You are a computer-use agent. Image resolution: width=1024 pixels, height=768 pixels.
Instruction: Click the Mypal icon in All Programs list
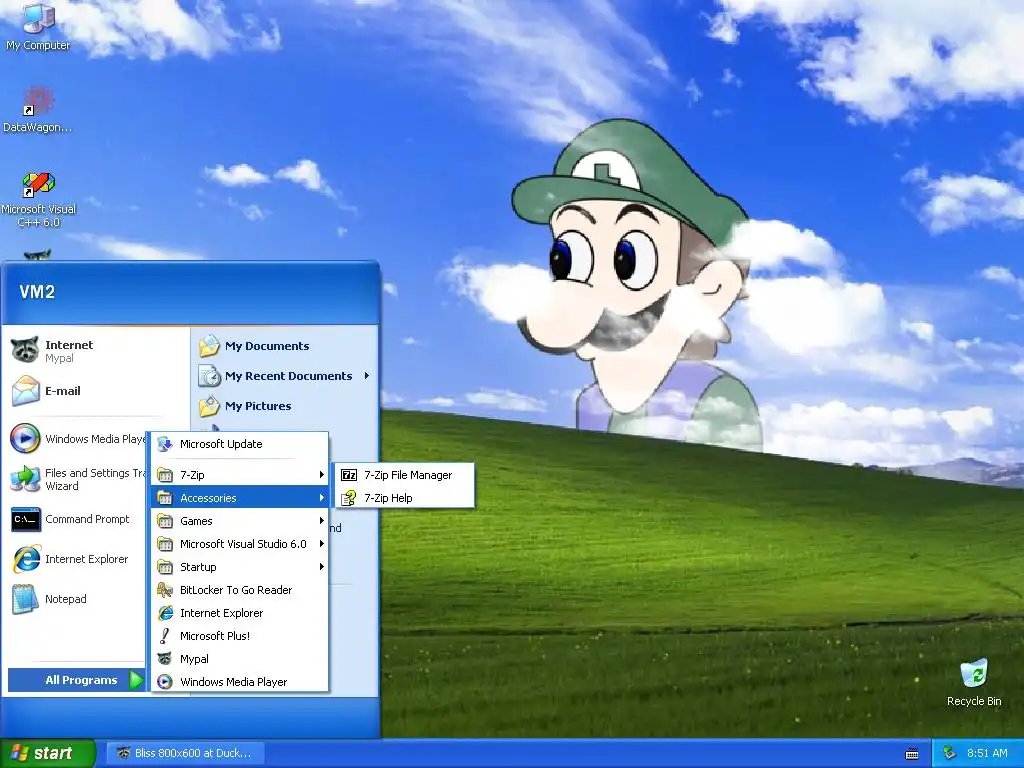pyautogui.click(x=165, y=659)
